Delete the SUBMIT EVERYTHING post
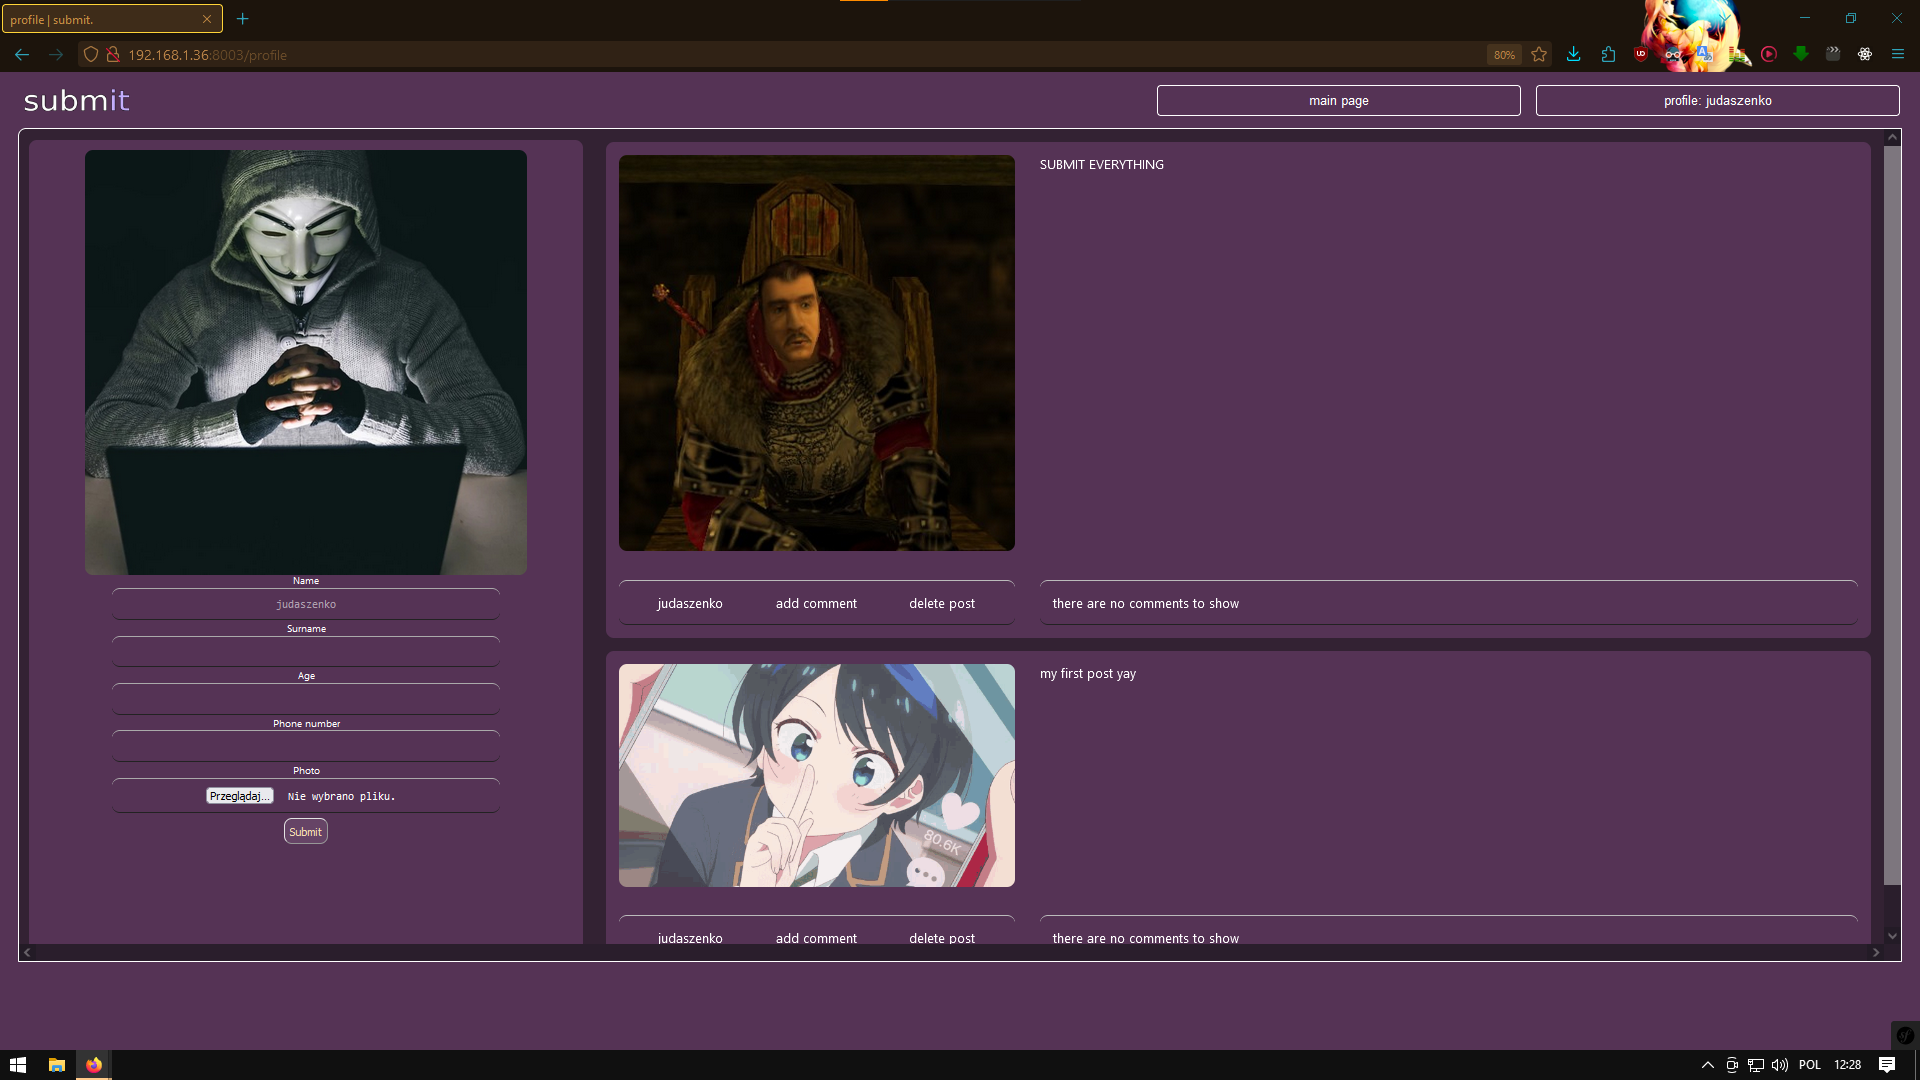The height and width of the screenshot is (1080, 1920). tap(942, 604)
